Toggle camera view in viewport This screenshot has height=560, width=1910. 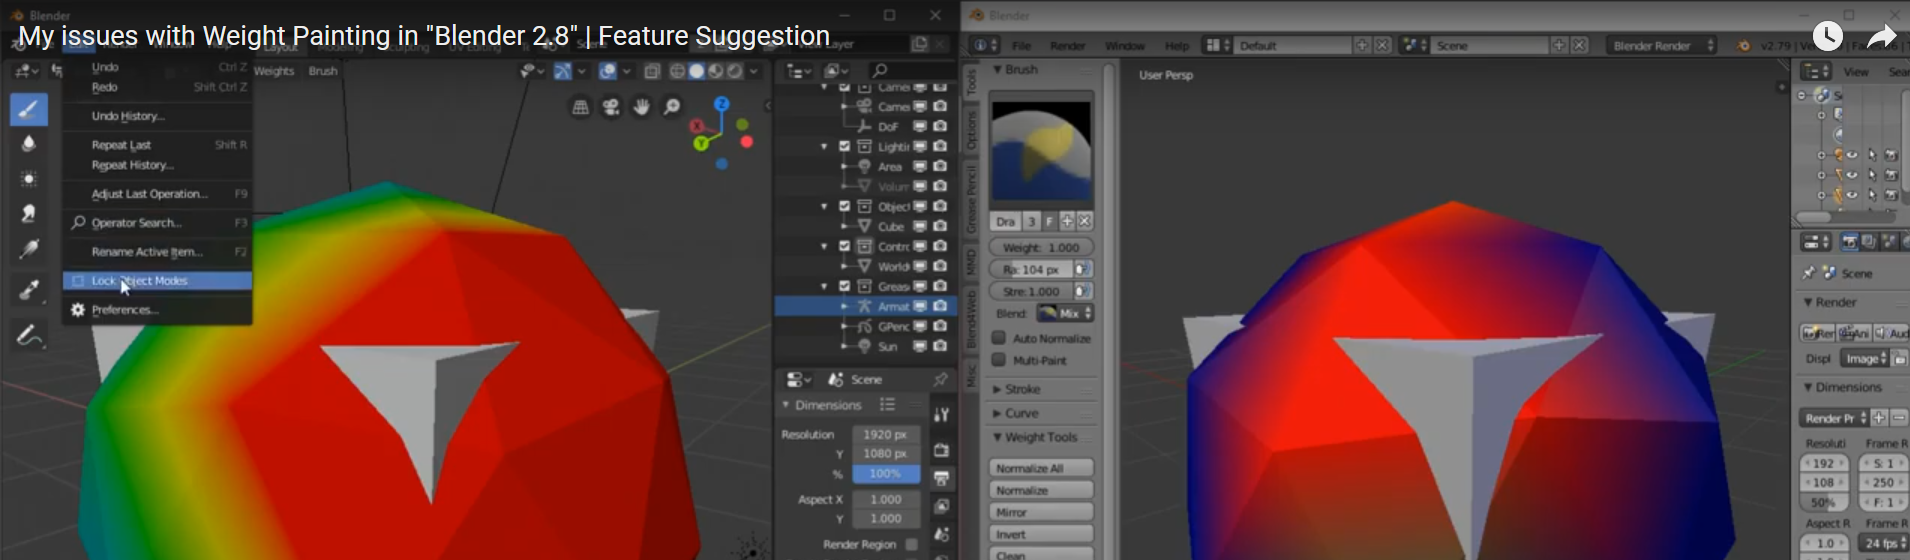coord(610,107)
